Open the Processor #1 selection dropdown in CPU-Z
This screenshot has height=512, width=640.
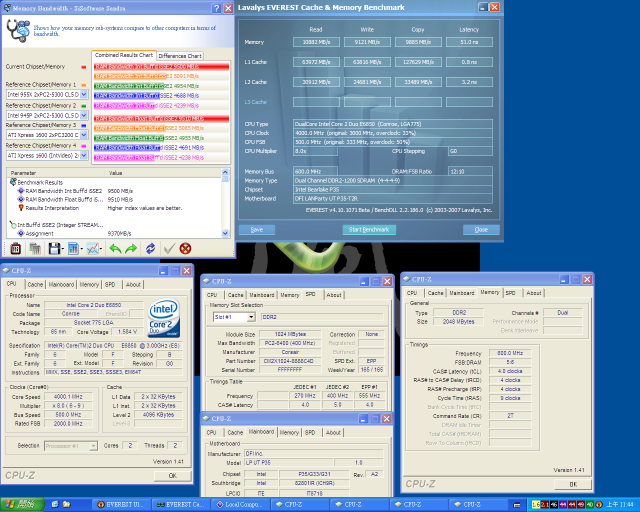(93, 446)
